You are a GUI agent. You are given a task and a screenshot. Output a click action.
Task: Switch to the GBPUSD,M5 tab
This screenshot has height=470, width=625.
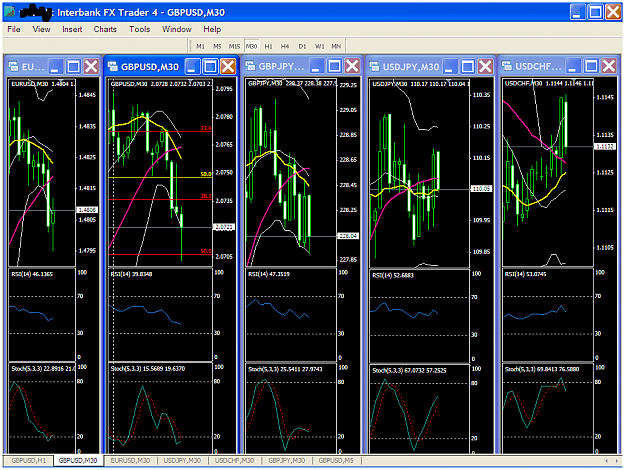click(336, 460)
